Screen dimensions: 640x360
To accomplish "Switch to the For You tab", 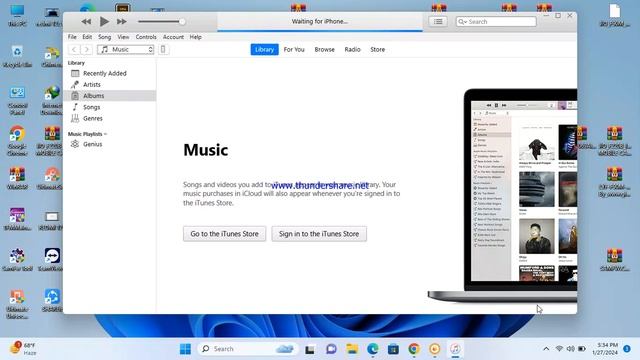I will click(294, 49).
